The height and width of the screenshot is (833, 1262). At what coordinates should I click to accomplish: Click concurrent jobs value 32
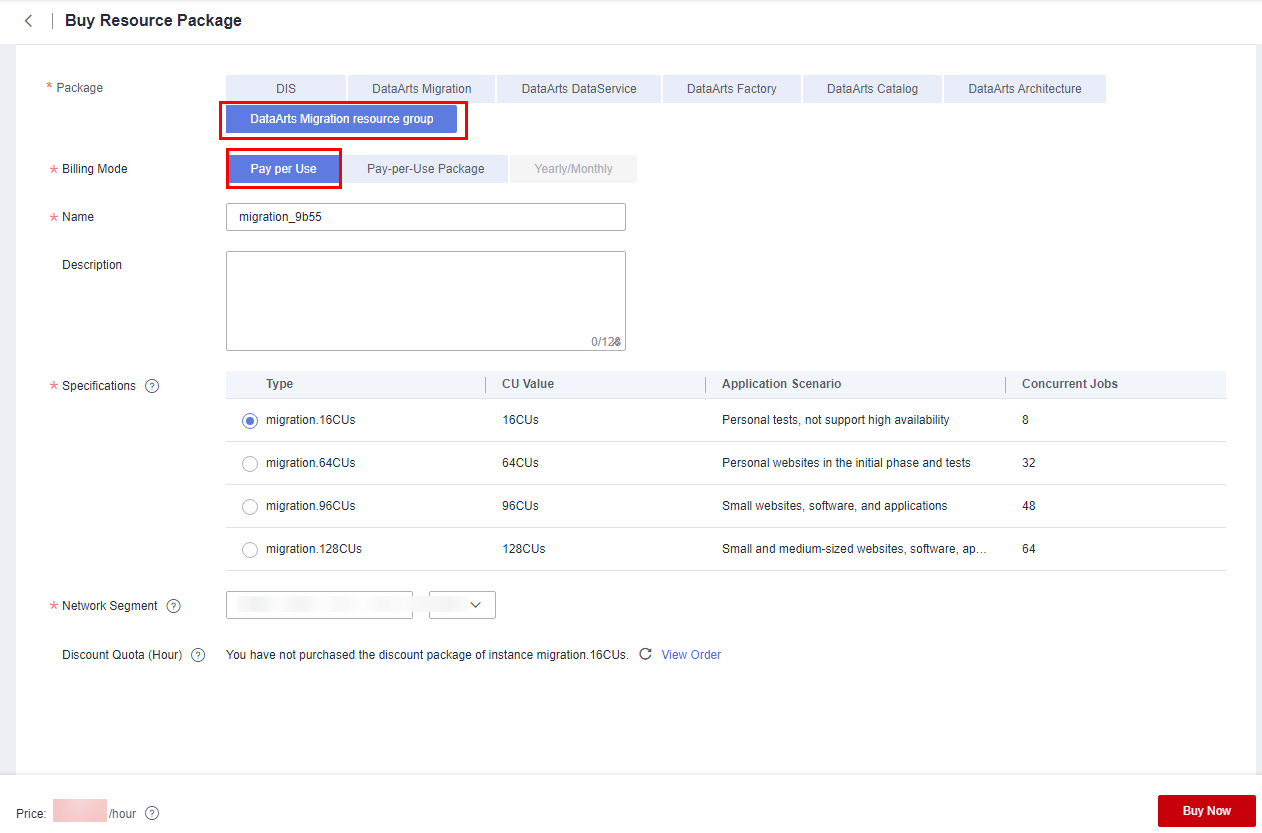[x=1029, y=463]
